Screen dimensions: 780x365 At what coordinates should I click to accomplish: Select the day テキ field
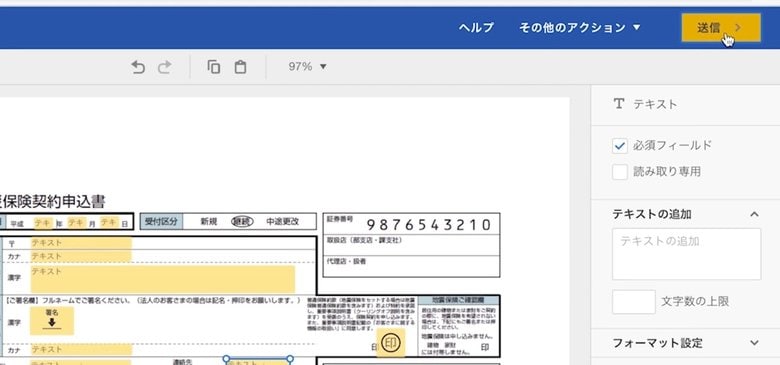pos(109,223)
